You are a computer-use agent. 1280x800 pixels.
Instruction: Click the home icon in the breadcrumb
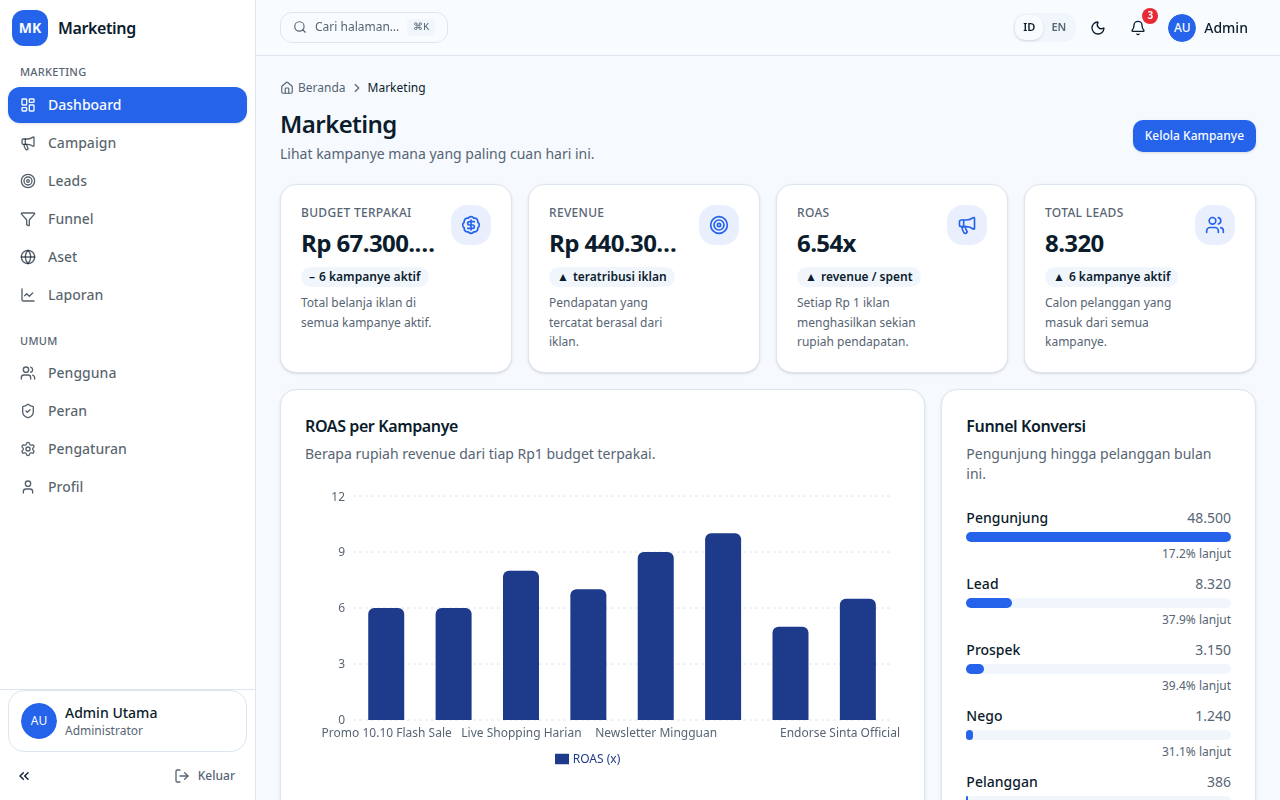point(287,88)
